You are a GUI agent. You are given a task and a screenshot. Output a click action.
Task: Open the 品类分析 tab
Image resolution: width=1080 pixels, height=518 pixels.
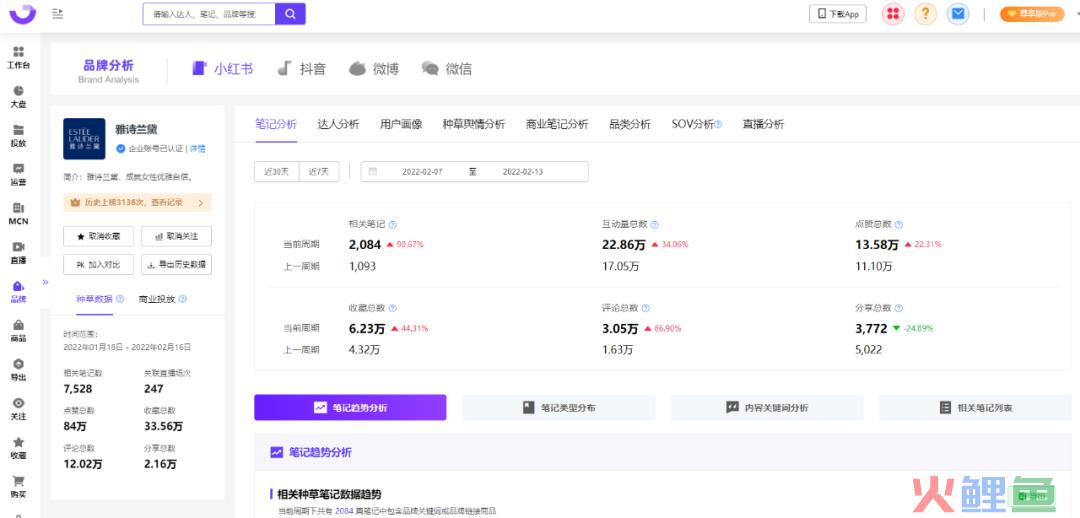(630, 125)
